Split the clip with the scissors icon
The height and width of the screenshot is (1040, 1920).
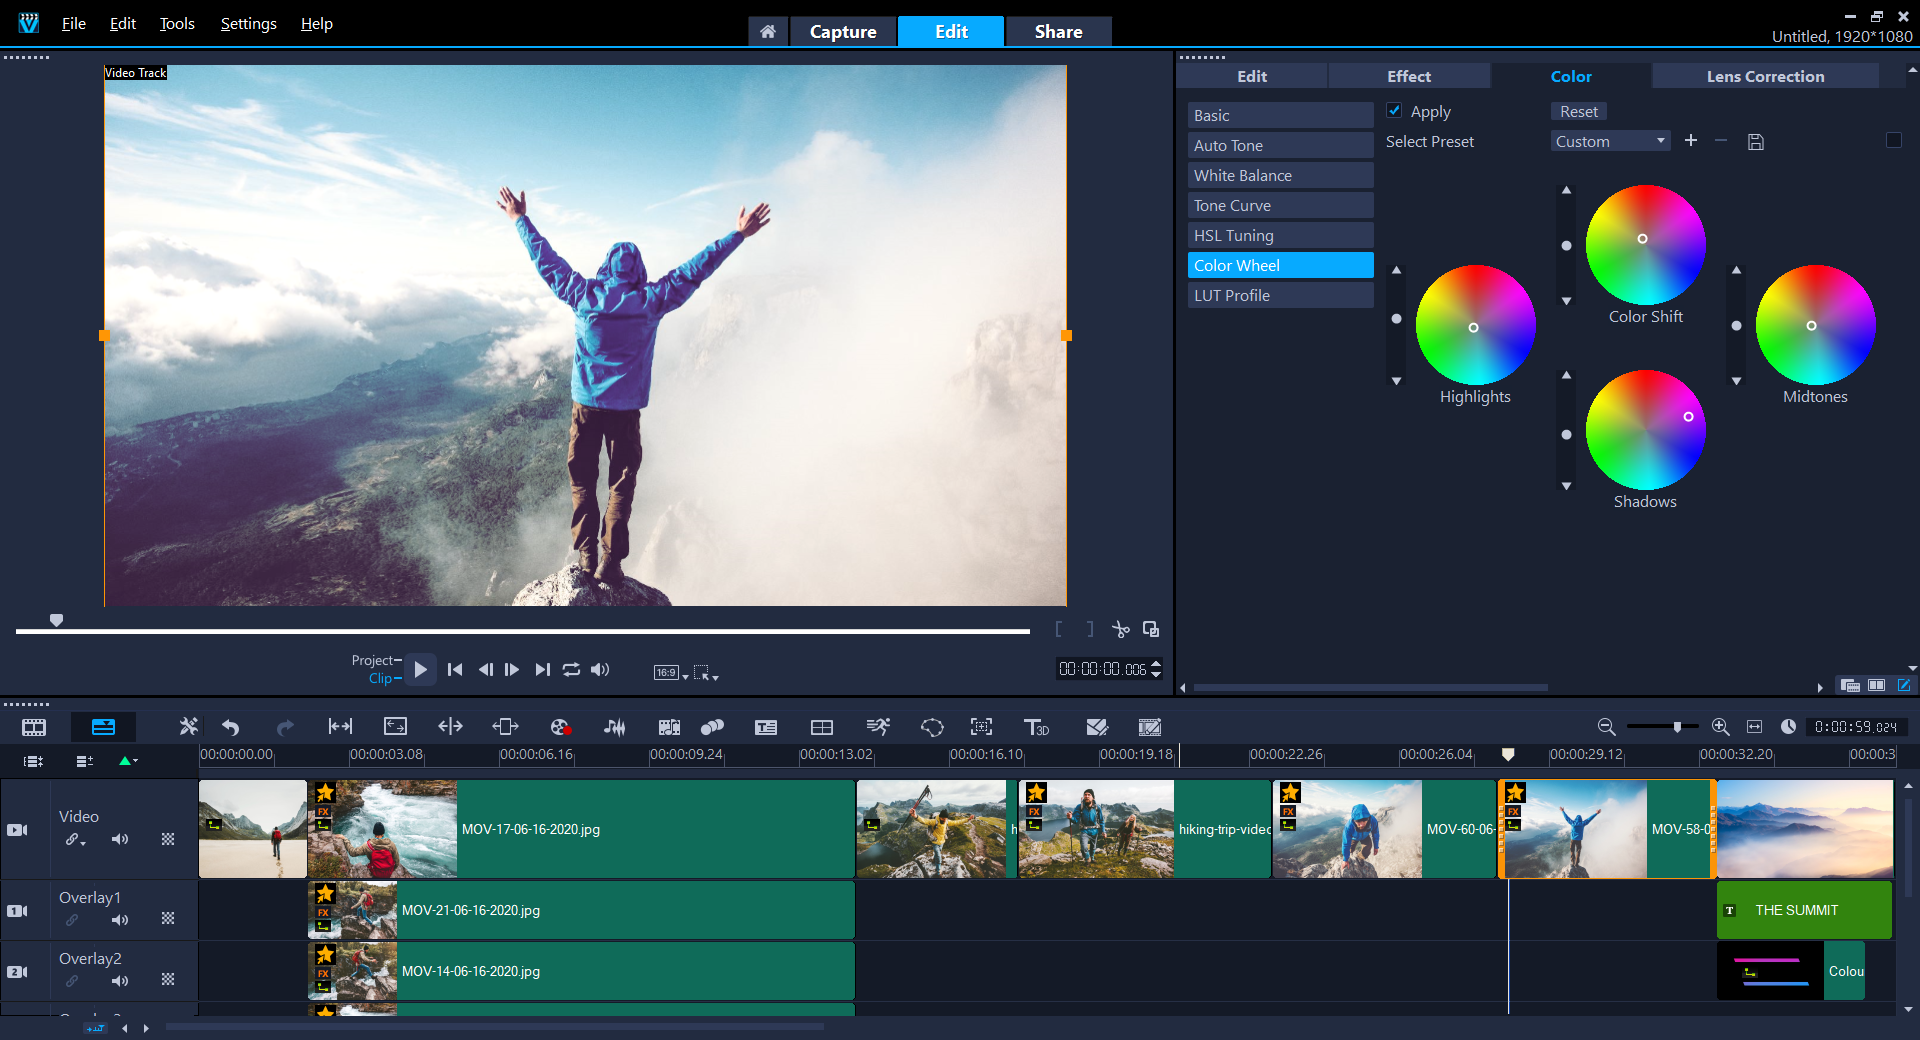1120,630
